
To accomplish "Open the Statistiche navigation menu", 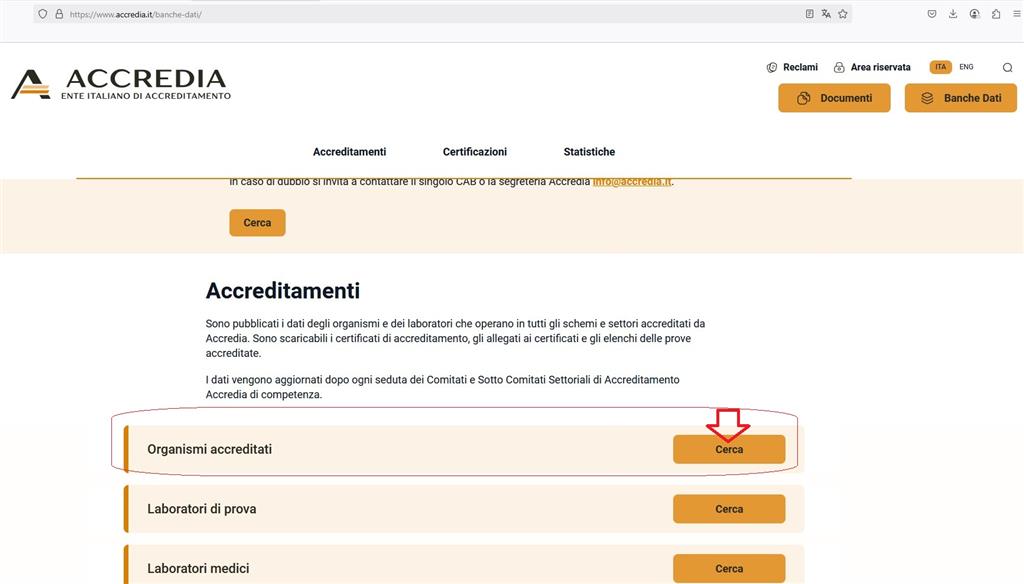I will (589, 152).
